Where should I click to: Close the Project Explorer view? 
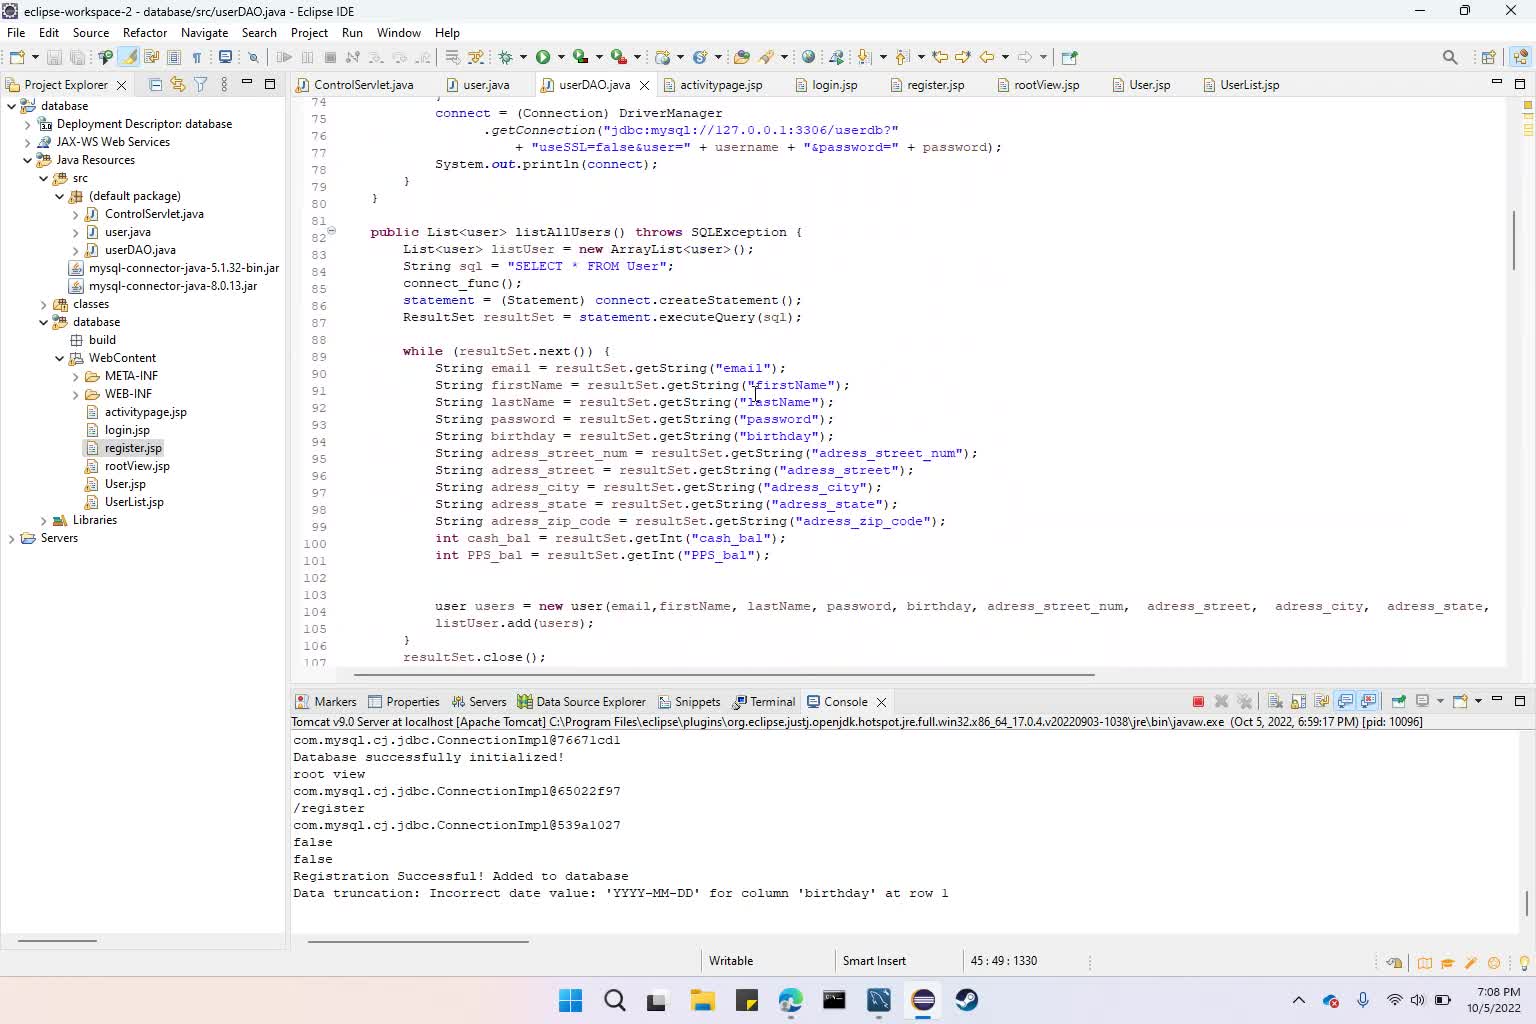click(121, 85)
